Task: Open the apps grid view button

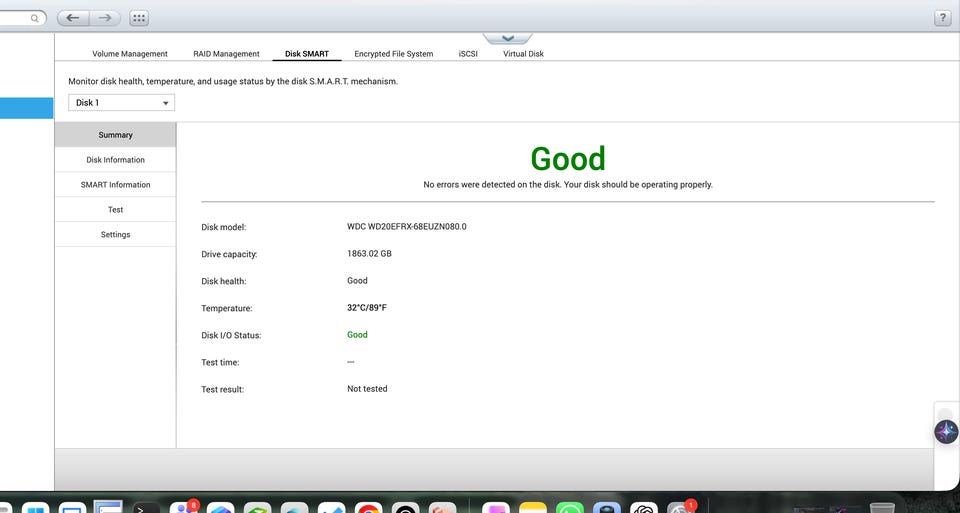Action: pos(139,18)
